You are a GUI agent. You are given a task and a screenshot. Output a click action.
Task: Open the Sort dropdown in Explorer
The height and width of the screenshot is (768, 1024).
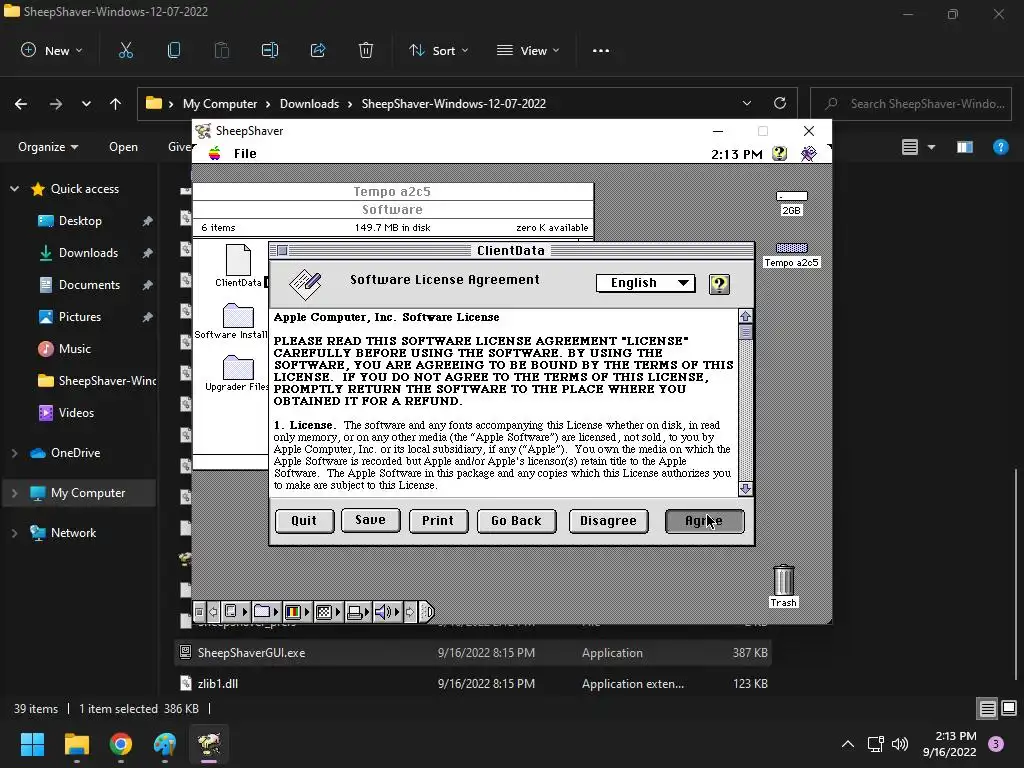tap(438, 50)
